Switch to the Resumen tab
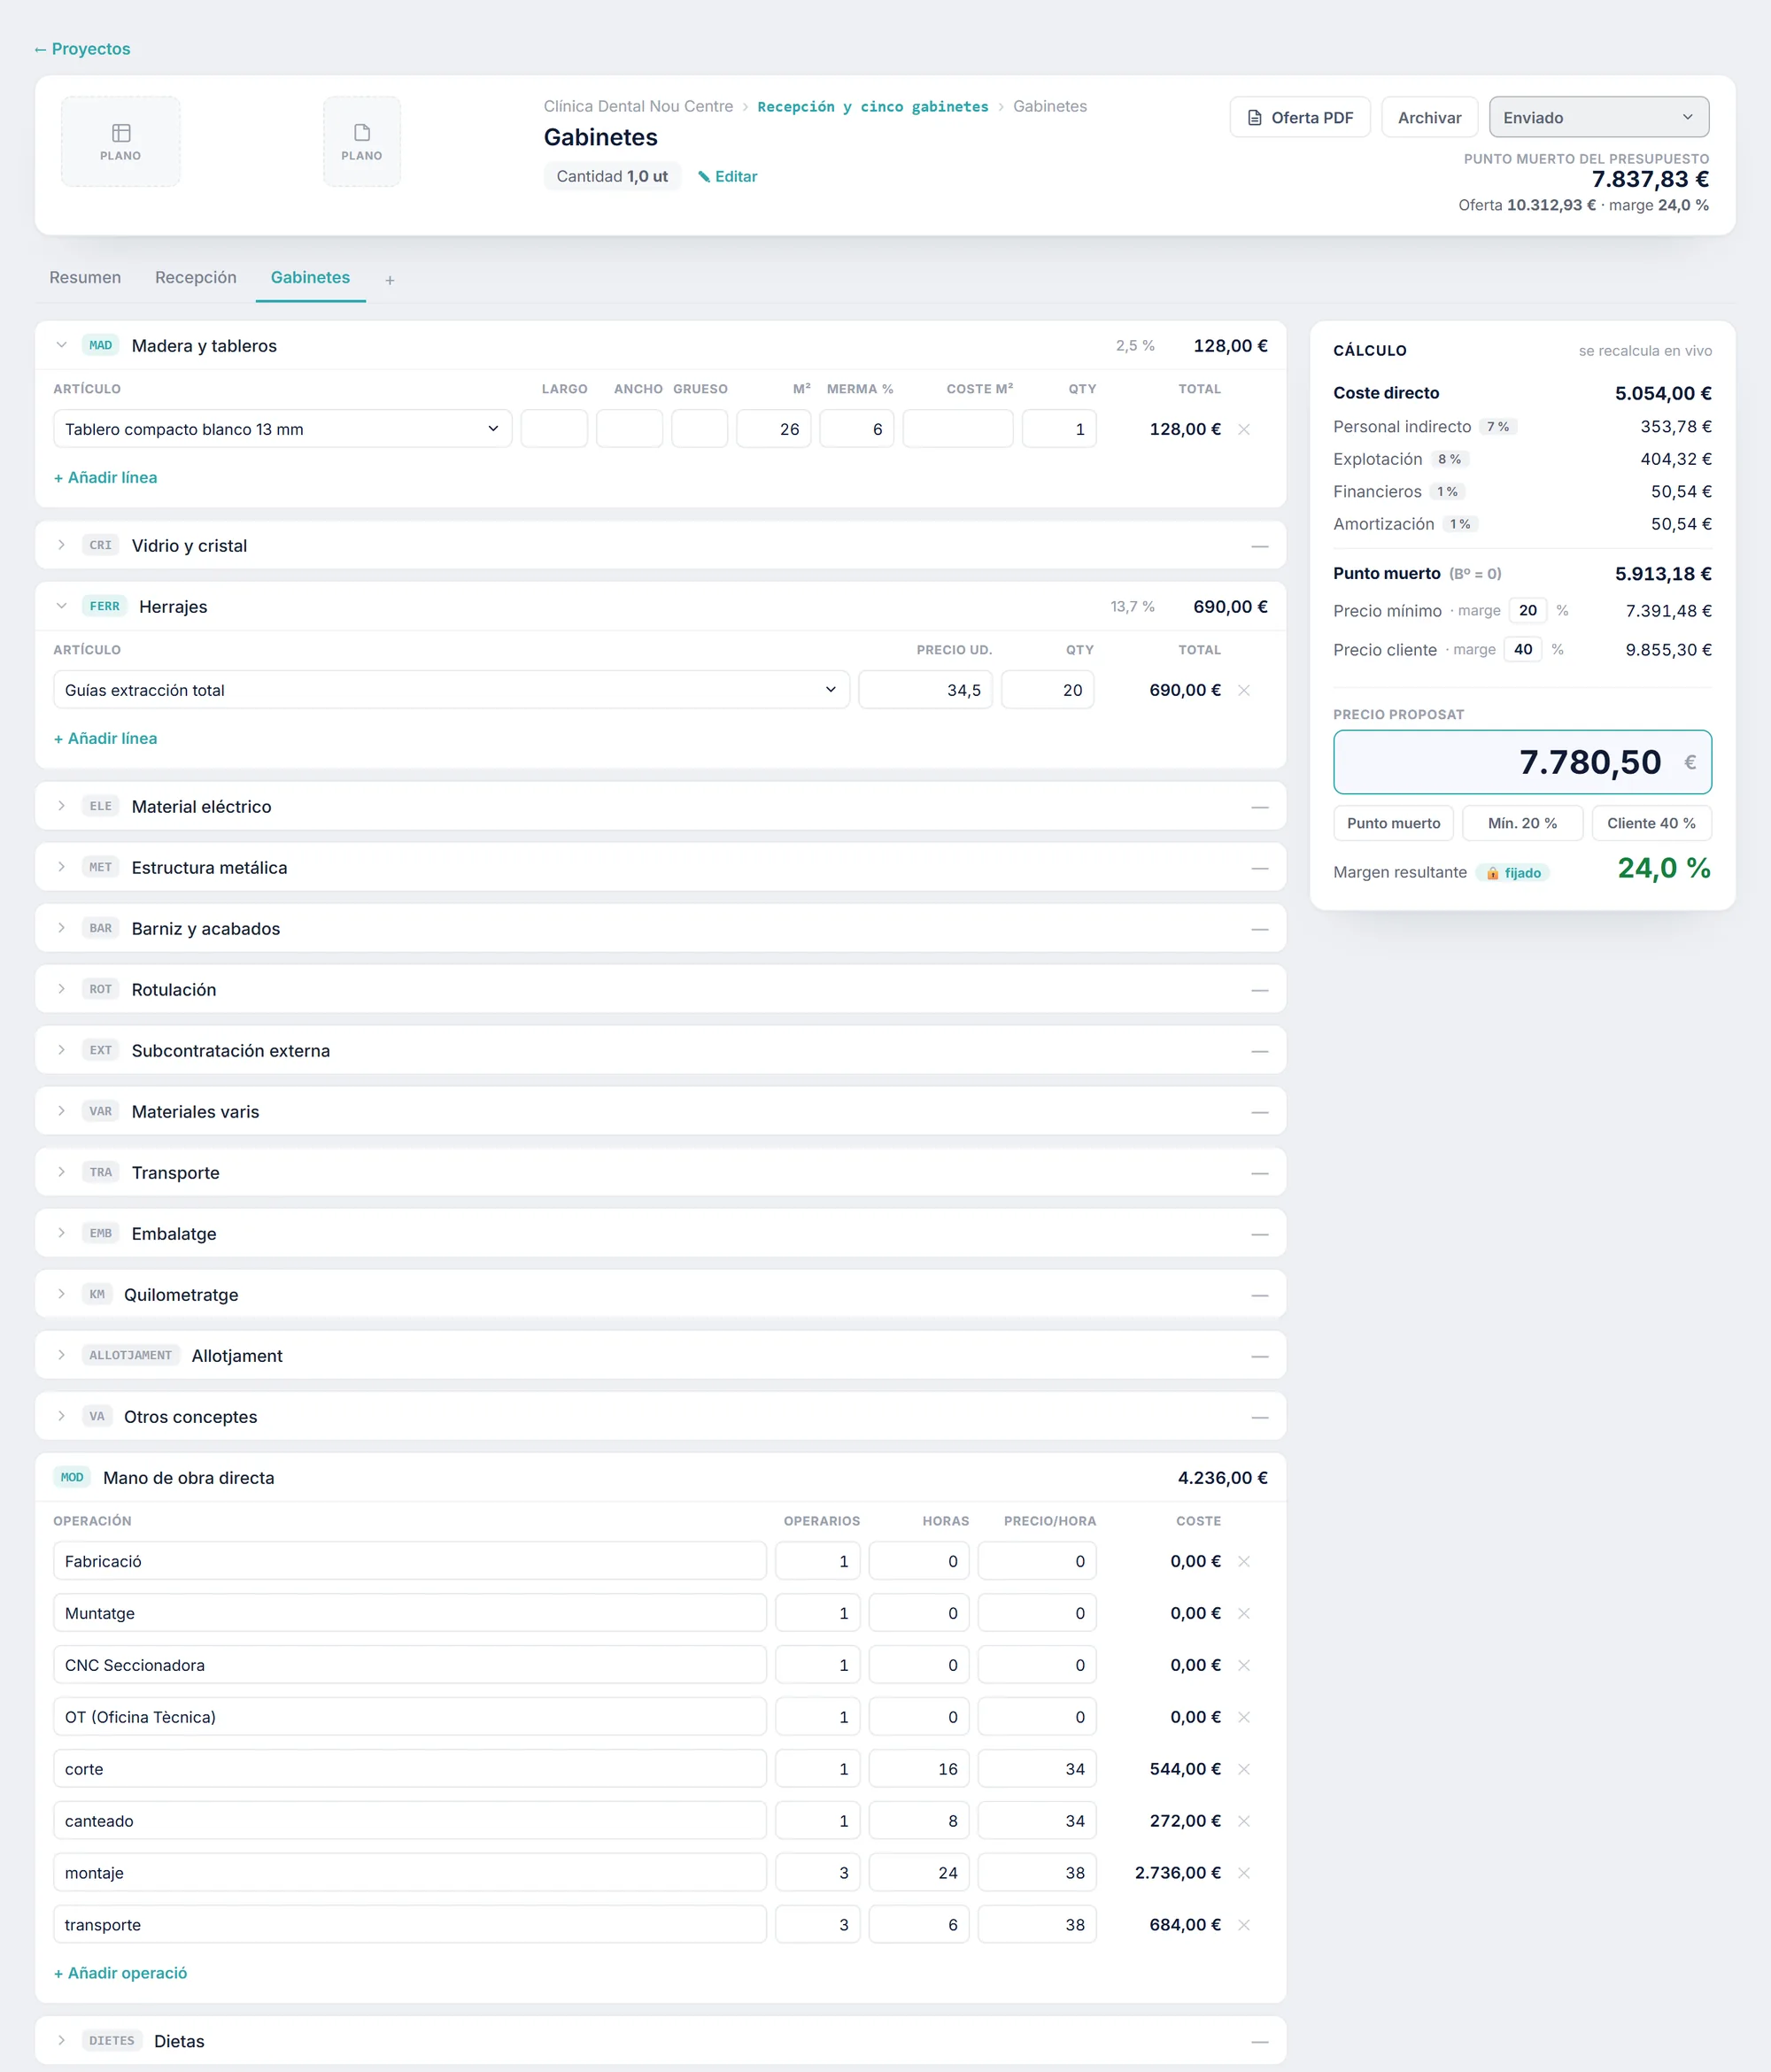 pyautogui.click(x=85, y=277)
